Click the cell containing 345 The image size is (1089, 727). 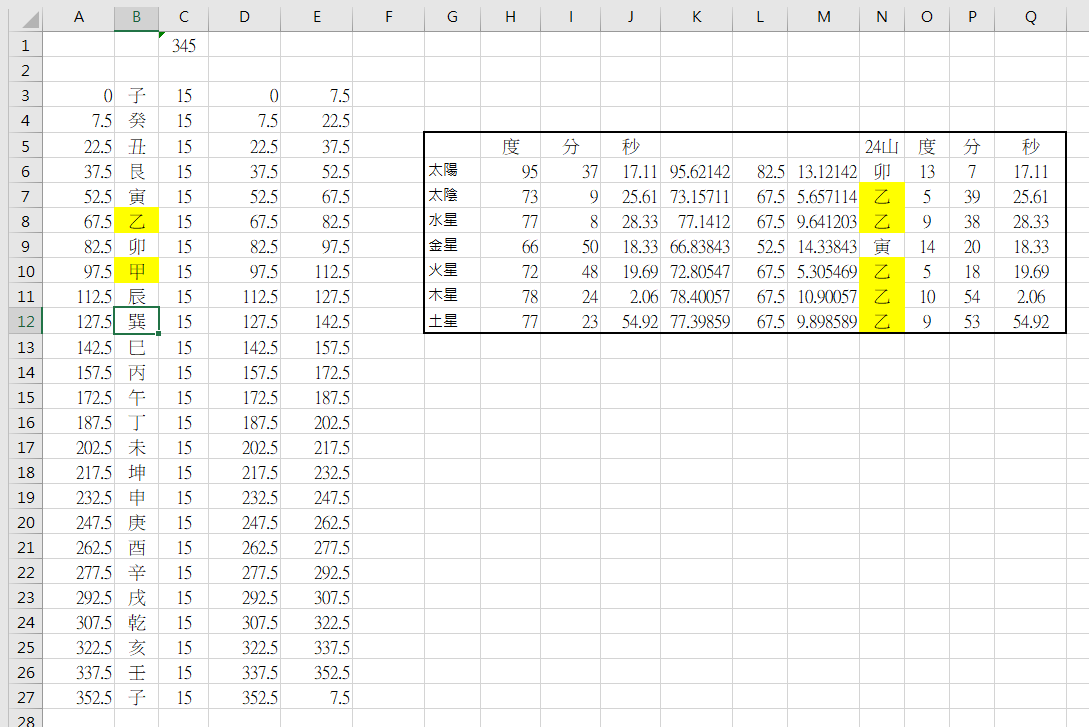pyautogui.click(x=184, y=44)
